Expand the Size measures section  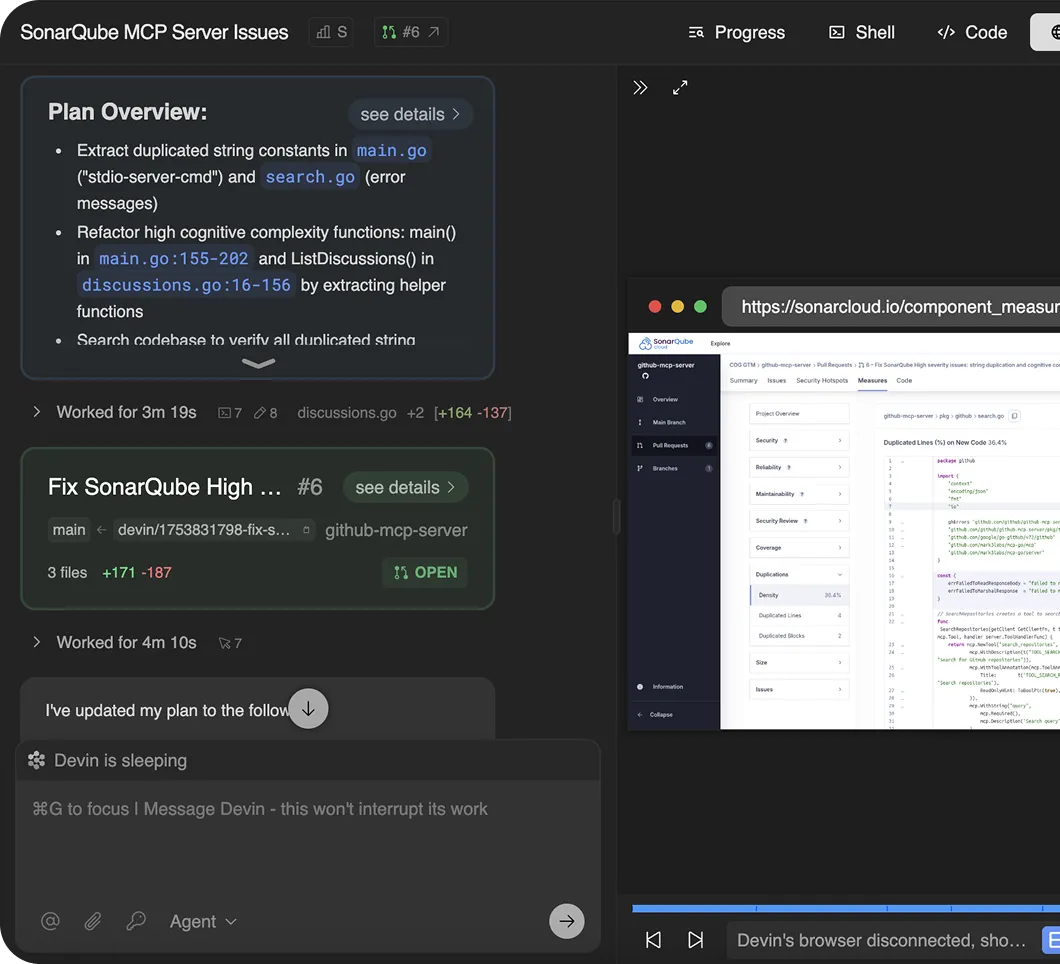coord(799,662)
